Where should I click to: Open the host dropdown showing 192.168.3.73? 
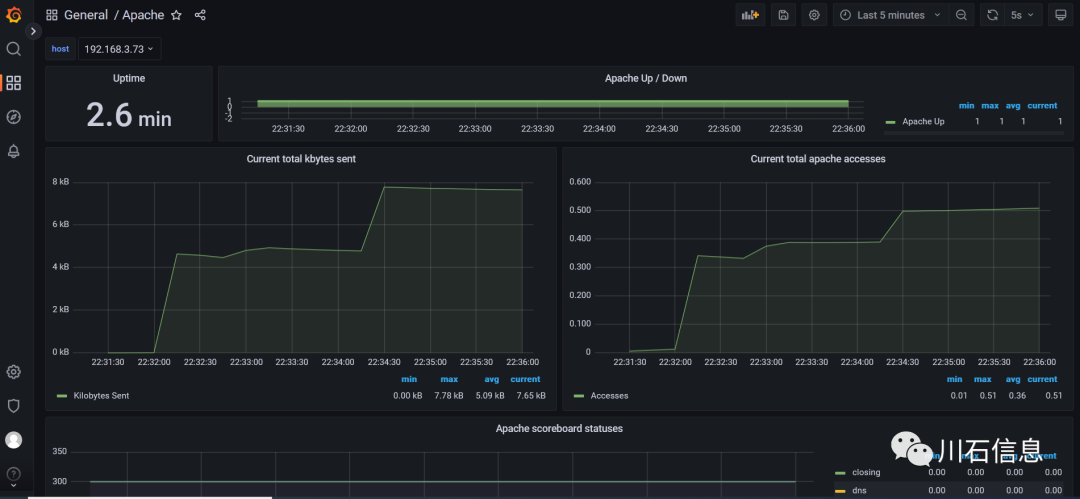[x=119, y=49]
